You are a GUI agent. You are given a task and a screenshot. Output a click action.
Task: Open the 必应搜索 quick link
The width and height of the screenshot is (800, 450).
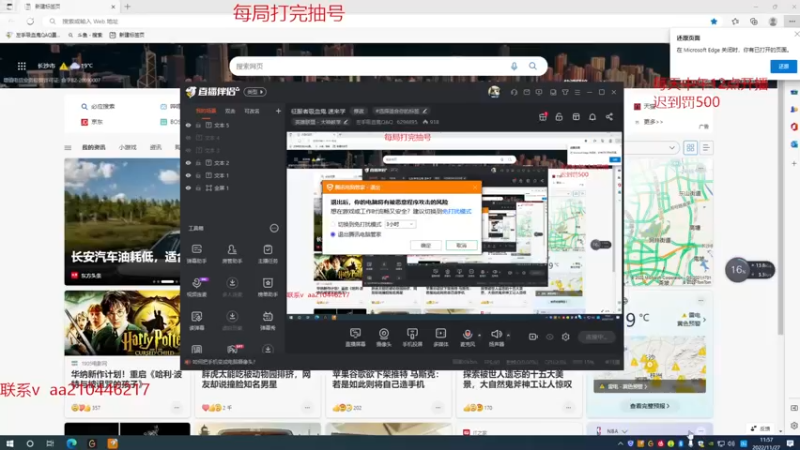pos(98,107)
